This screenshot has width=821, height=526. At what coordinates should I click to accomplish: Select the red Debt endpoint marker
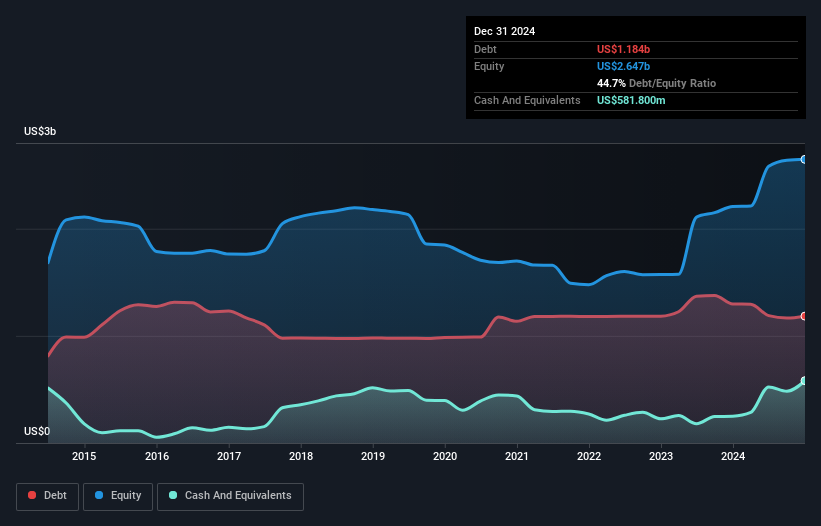click(x=804, y=316)
